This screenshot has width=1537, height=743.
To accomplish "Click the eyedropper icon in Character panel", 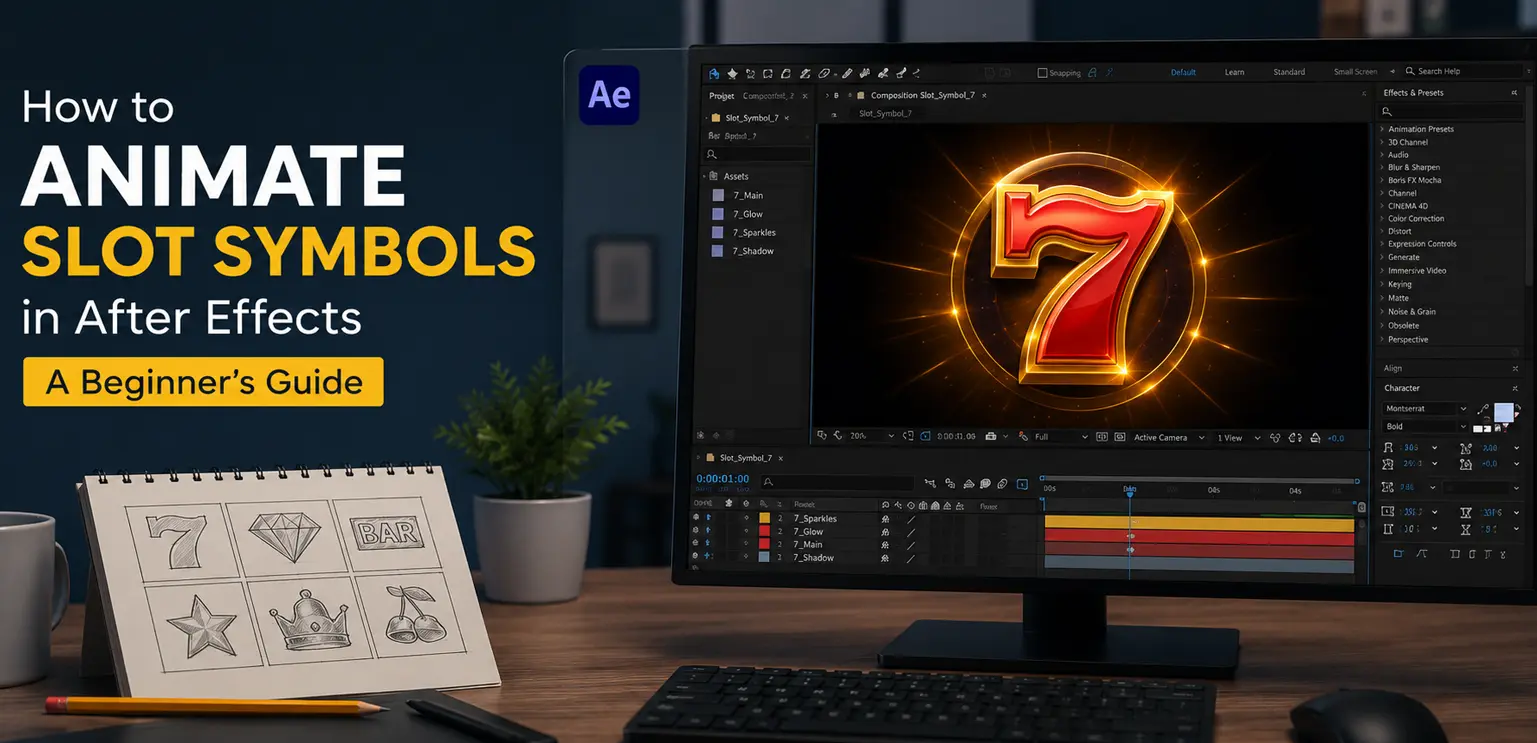I will 1483,409.
